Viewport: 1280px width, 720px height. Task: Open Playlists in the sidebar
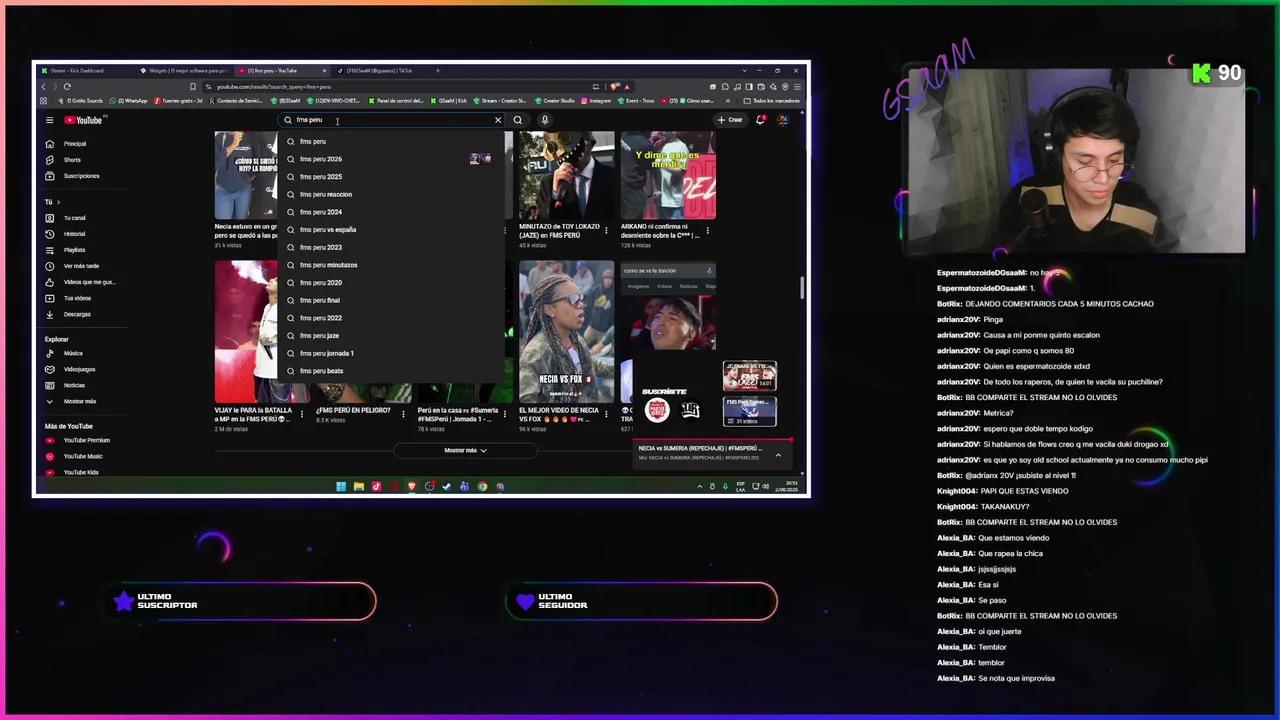click(75, 250)
